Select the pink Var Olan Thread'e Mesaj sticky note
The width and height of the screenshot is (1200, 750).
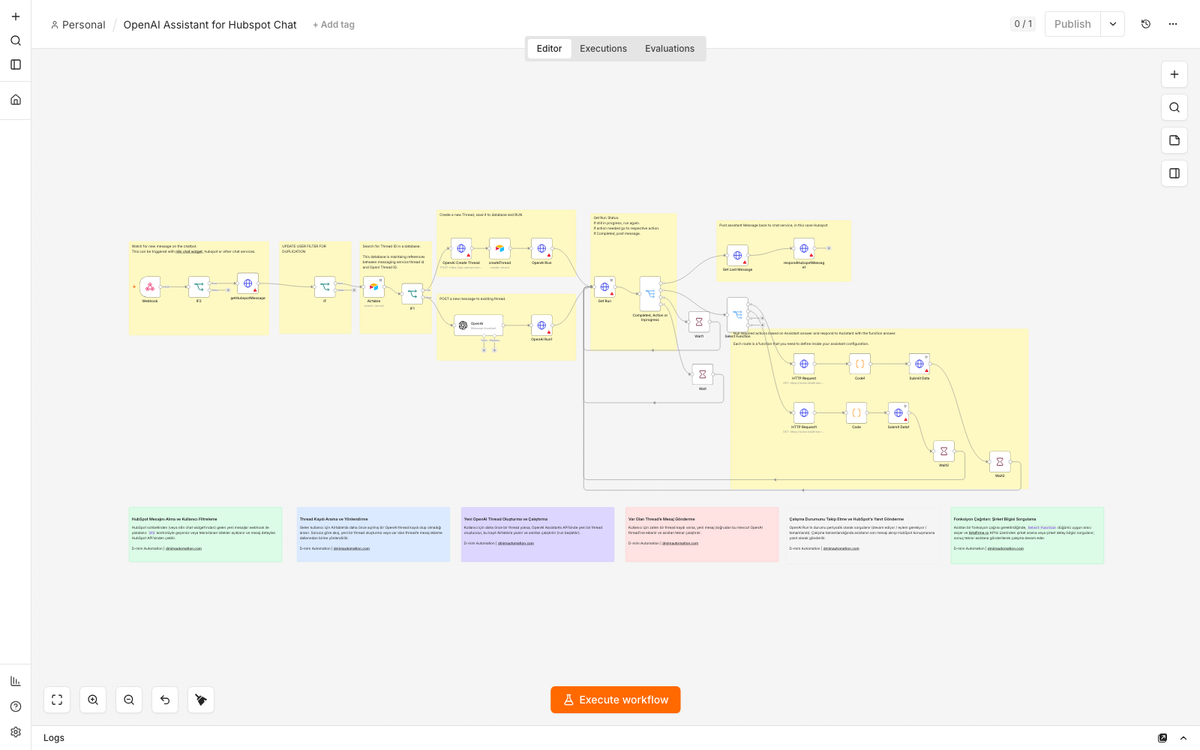[x=701, y=534]
